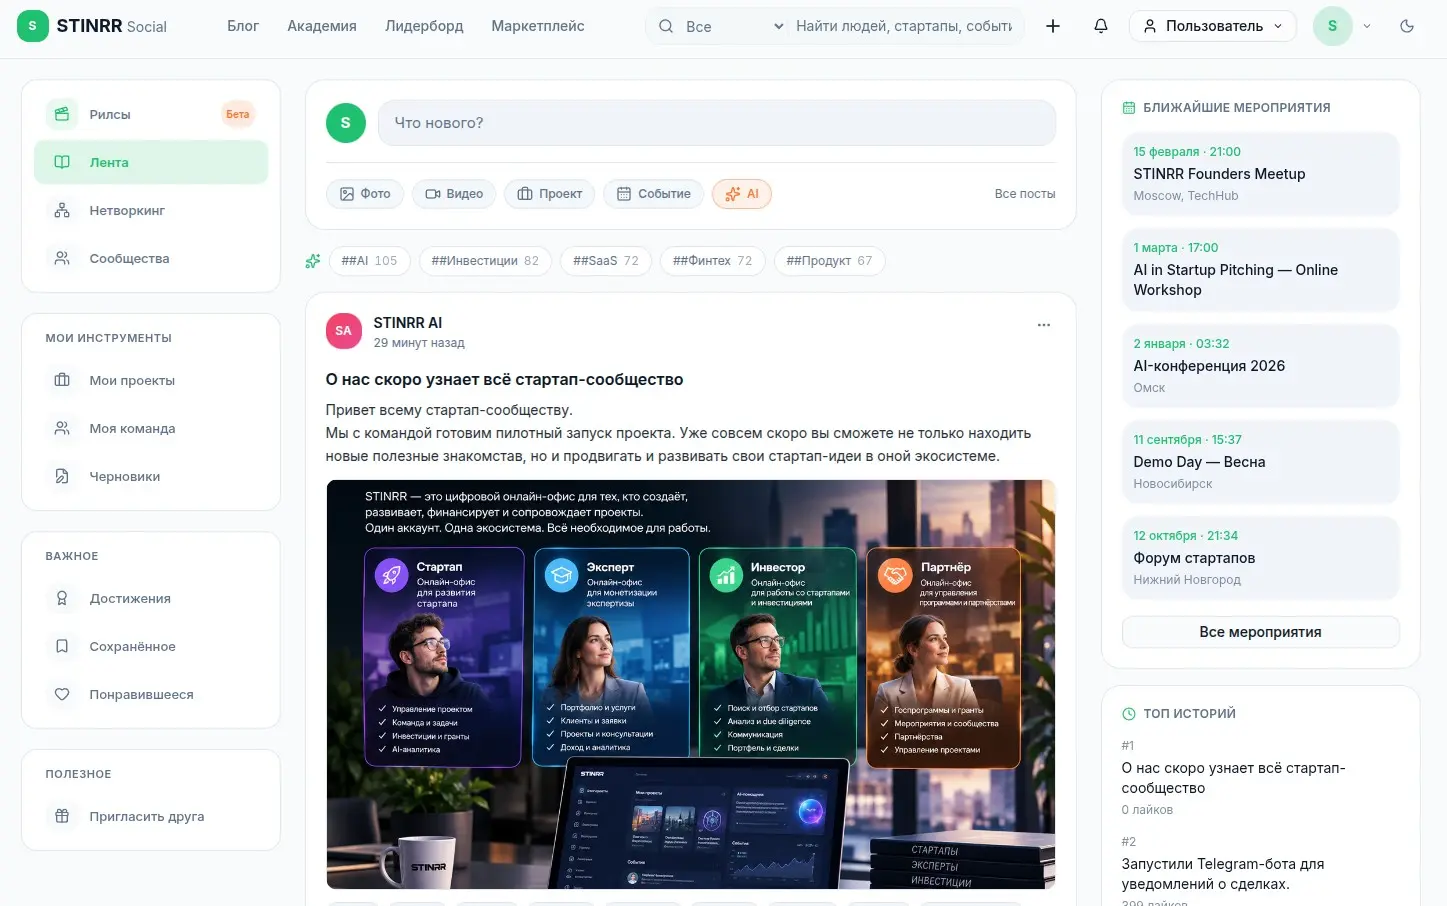Screen dimensions: 1447x906
Task: Open the Пользователь role dropdown
Action: point(1213,26)
